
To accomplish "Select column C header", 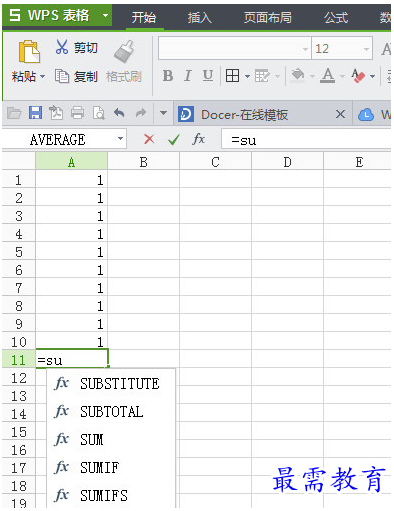I will (215, 162).
